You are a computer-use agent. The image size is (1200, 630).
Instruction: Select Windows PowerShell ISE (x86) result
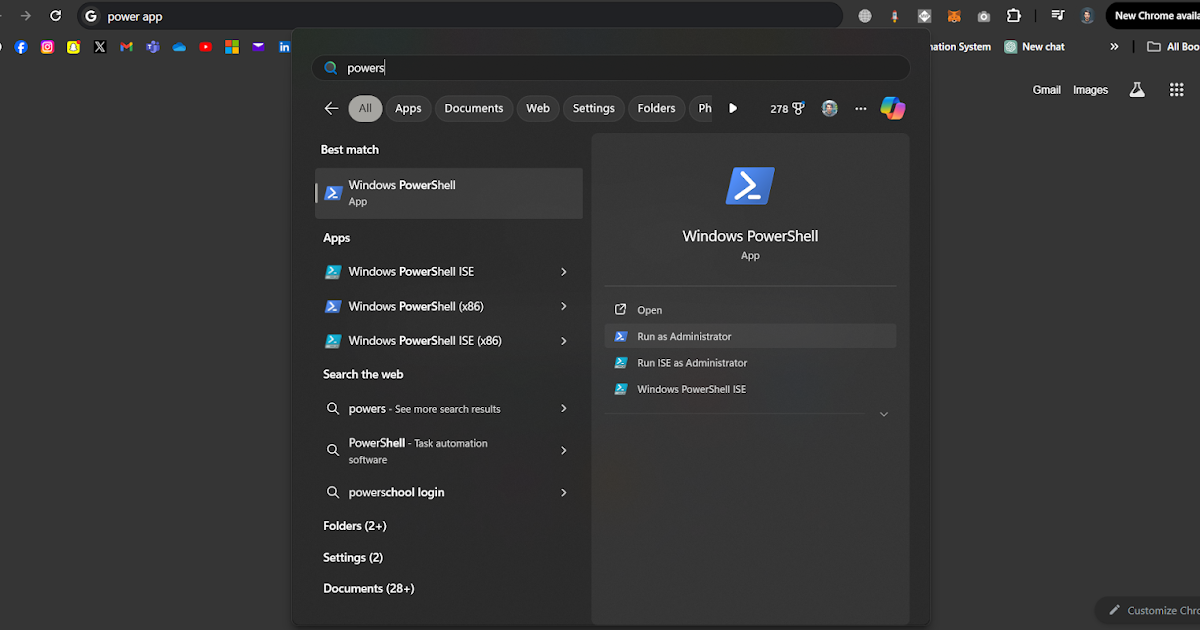[436, 341]
